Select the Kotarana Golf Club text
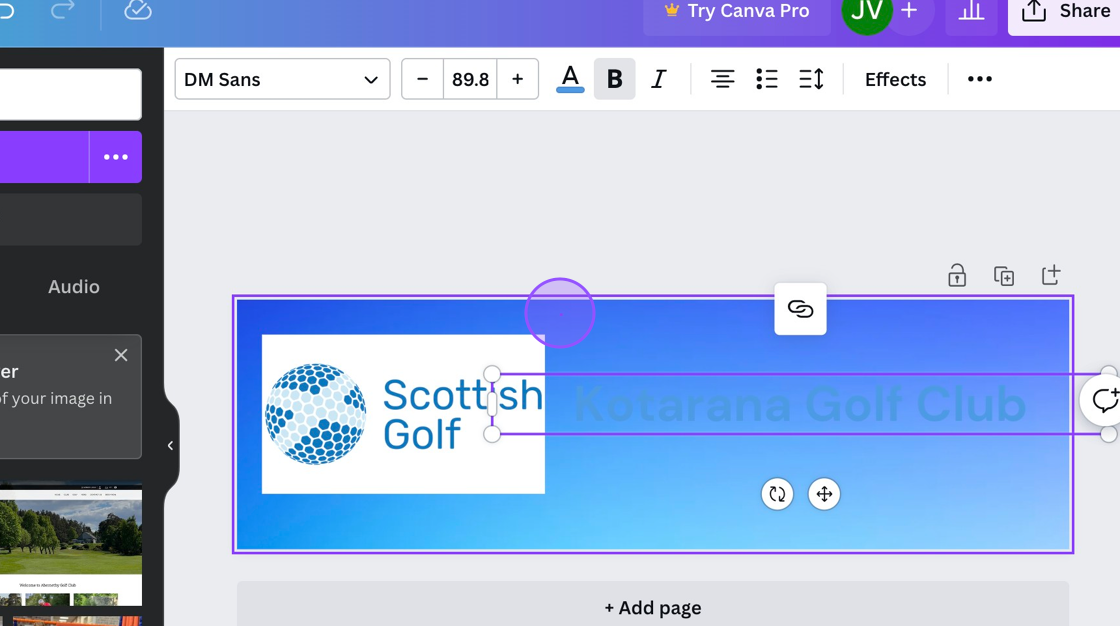1120x626 pixels. 800,404
